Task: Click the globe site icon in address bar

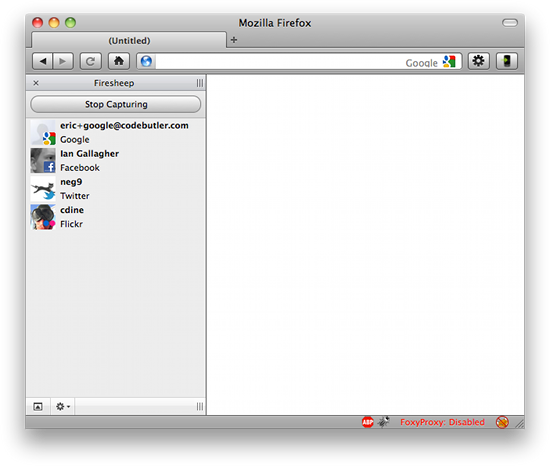Action: pos(146,61)
